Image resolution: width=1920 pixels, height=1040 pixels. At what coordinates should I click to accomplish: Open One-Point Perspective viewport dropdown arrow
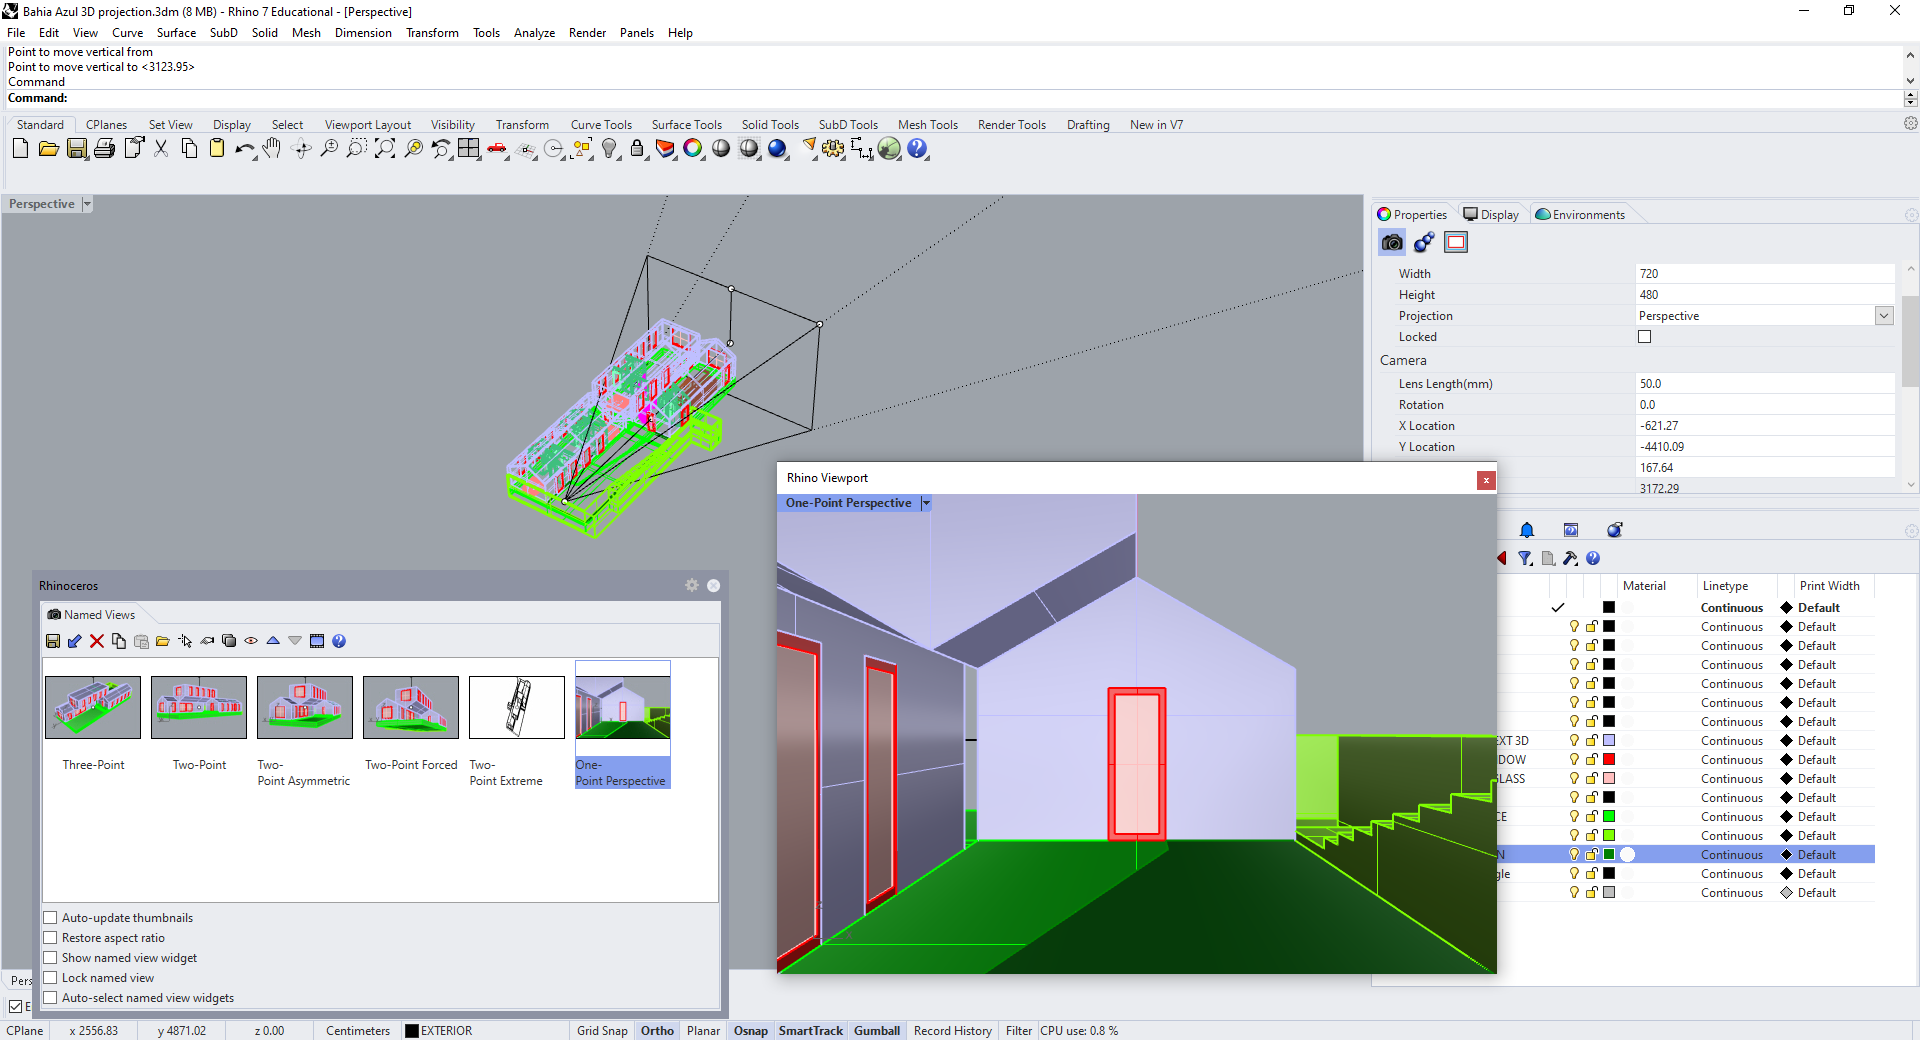(x=926, y=503)
